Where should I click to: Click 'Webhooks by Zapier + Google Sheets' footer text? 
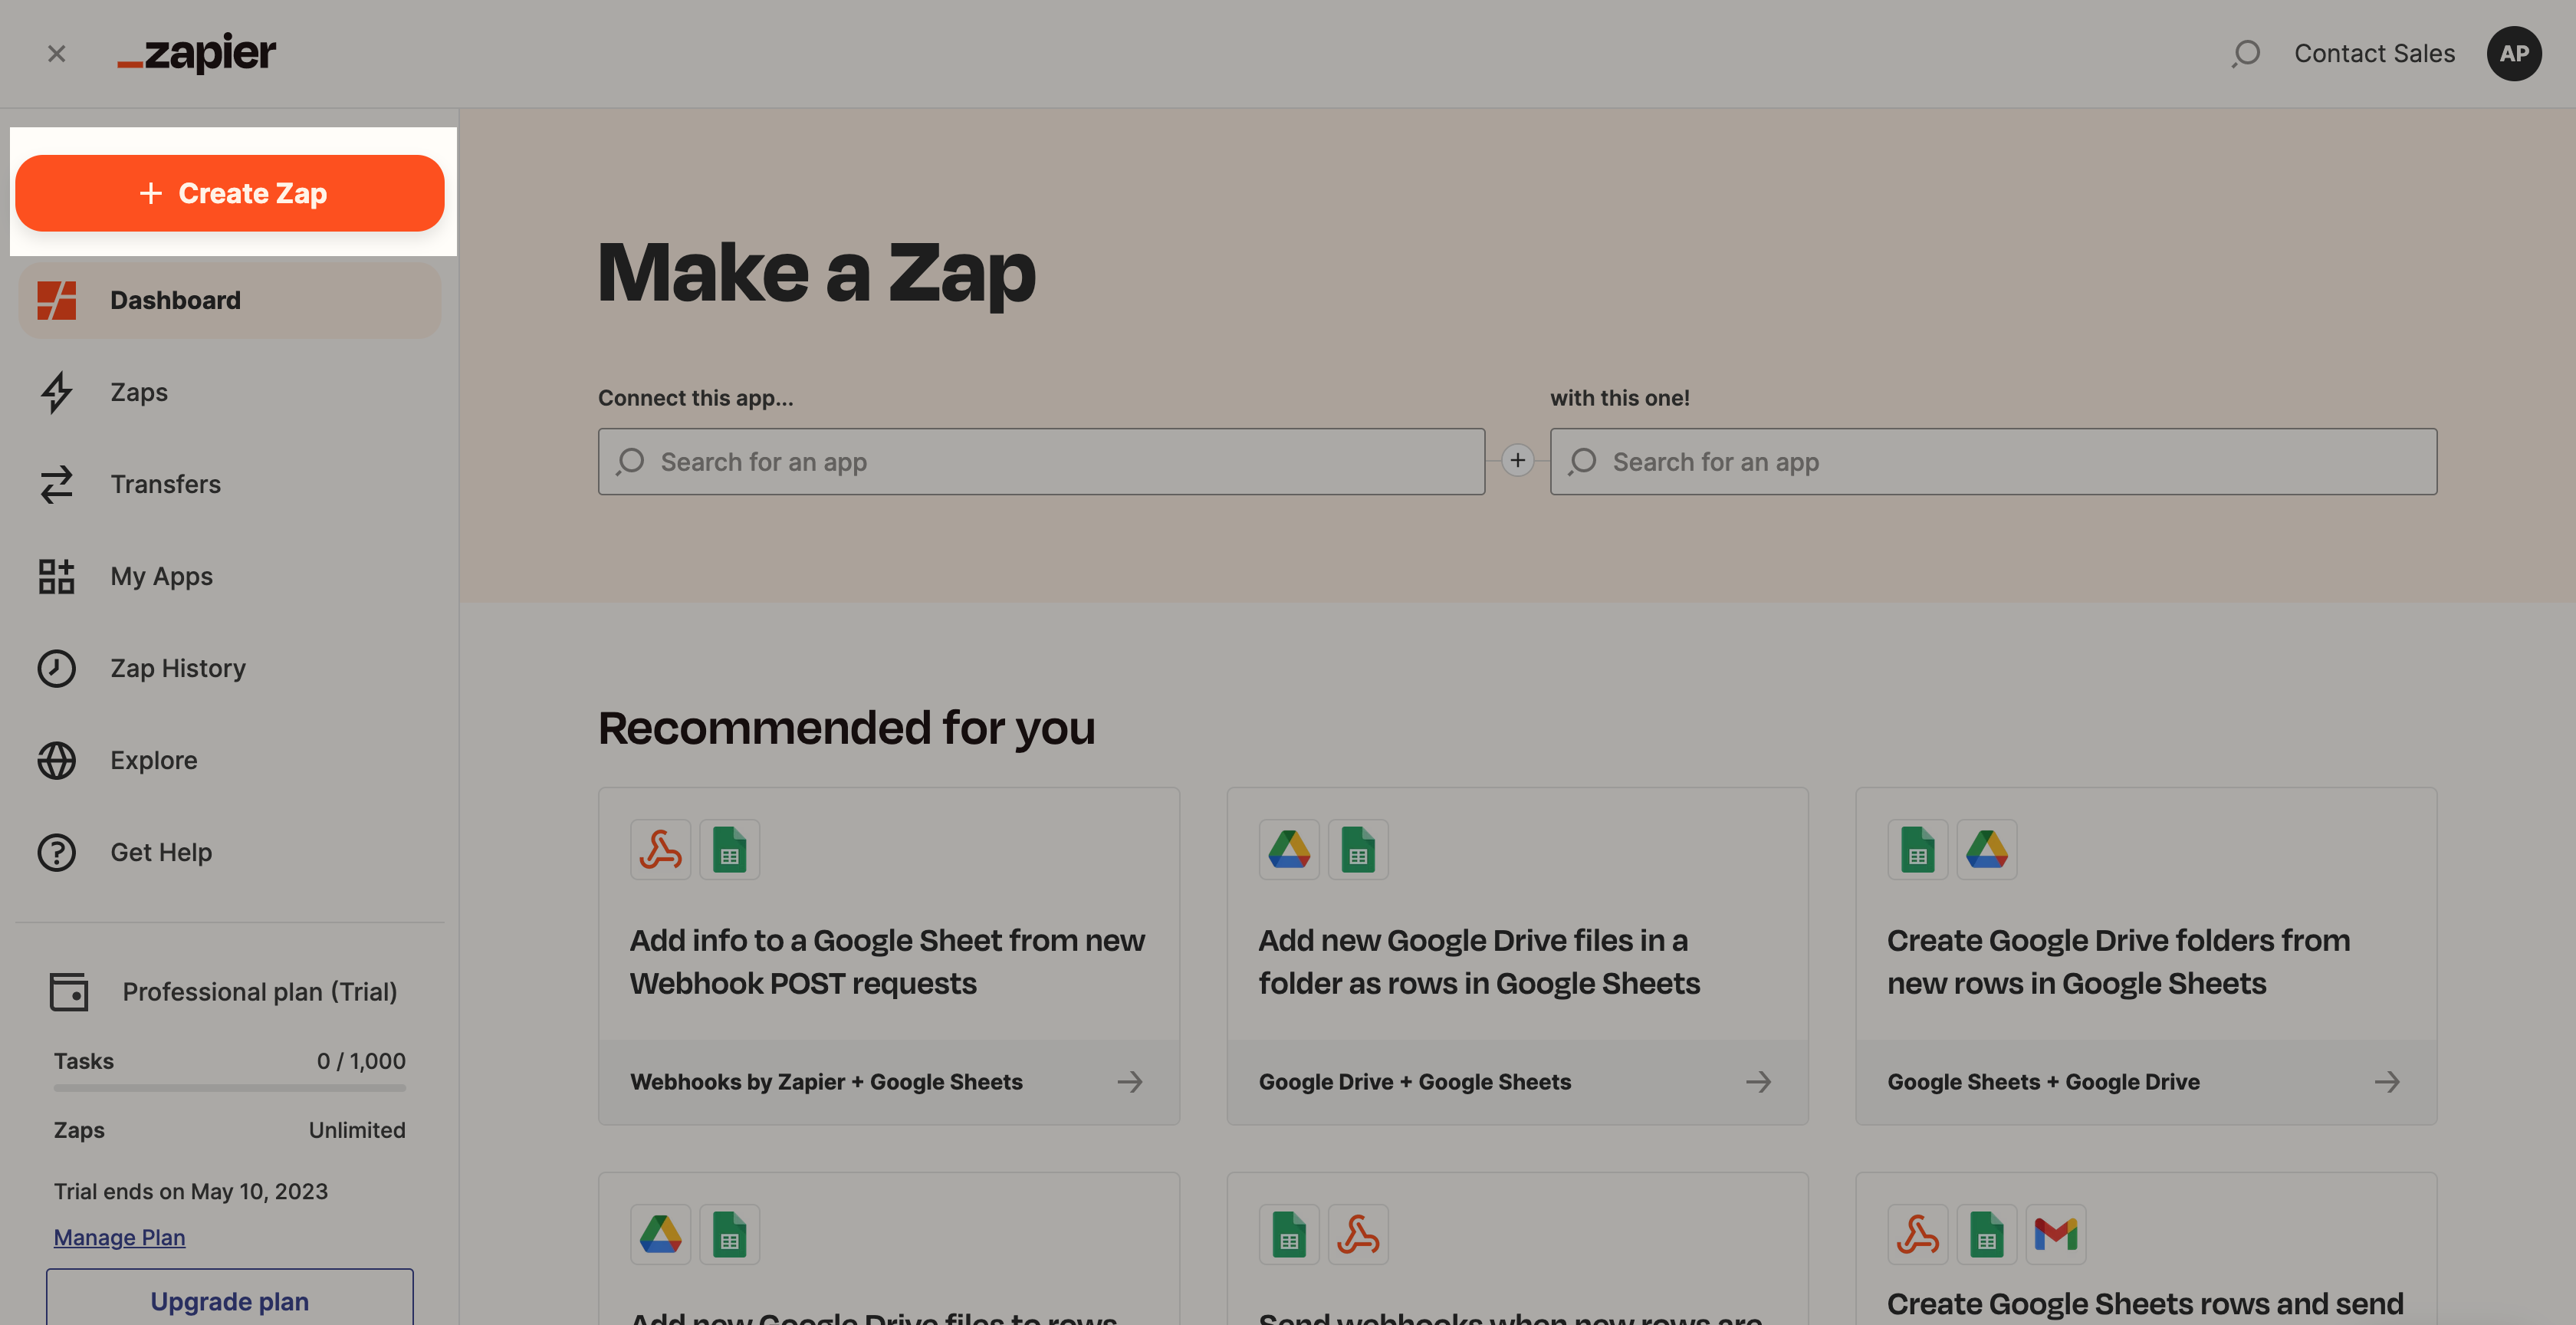[826, 1082]
